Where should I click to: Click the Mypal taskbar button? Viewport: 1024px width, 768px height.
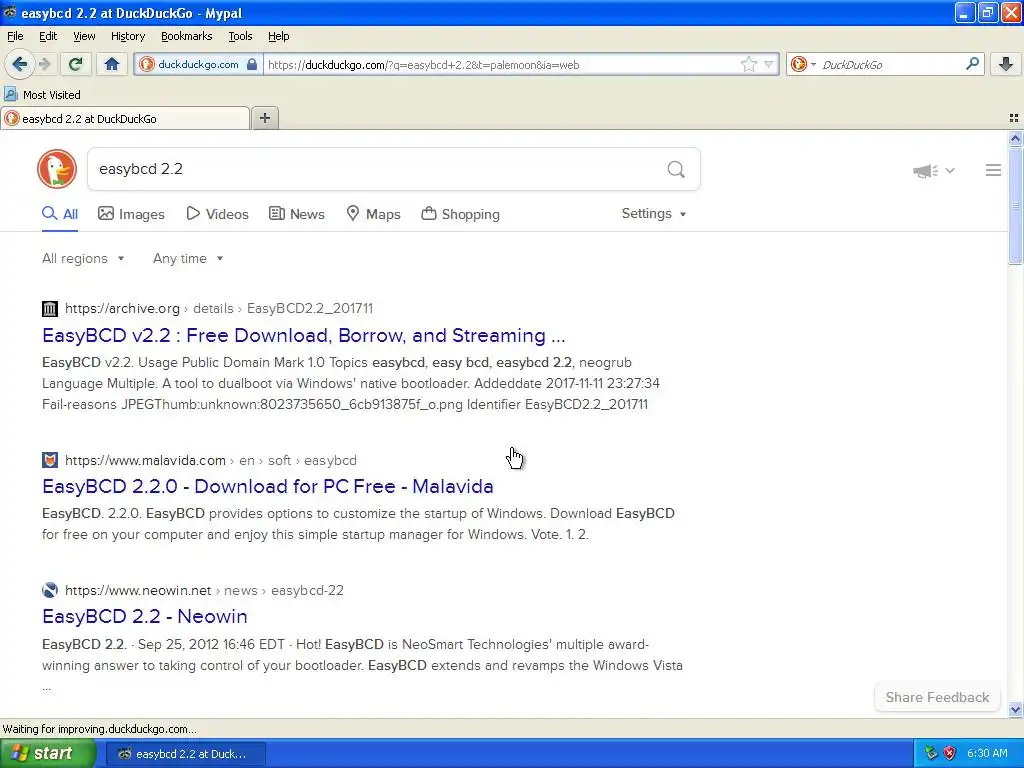[185, 754]
